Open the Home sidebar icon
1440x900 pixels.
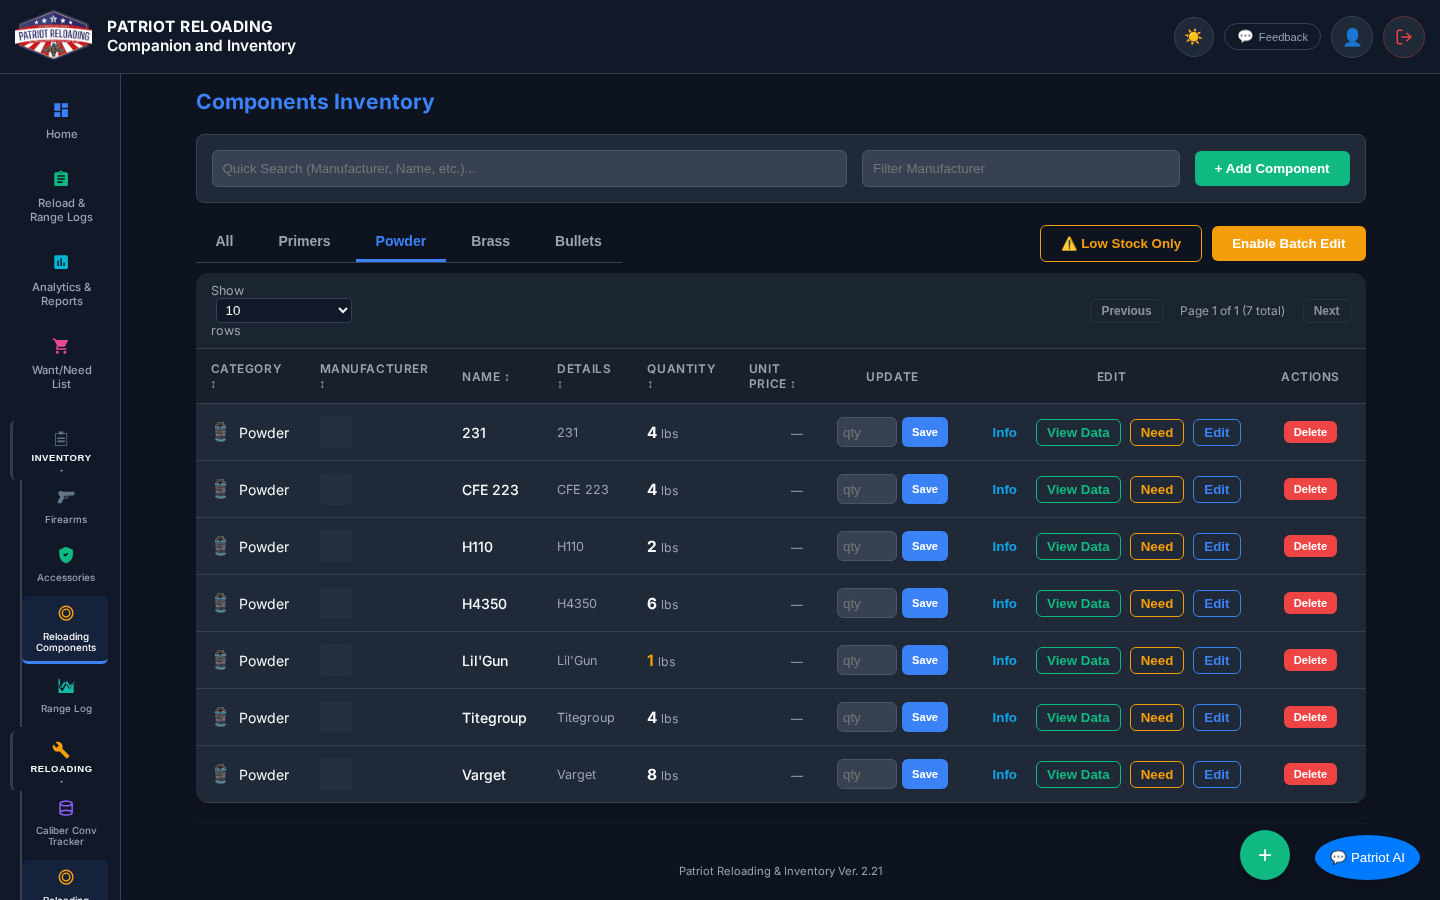click(x=61, y=110)
